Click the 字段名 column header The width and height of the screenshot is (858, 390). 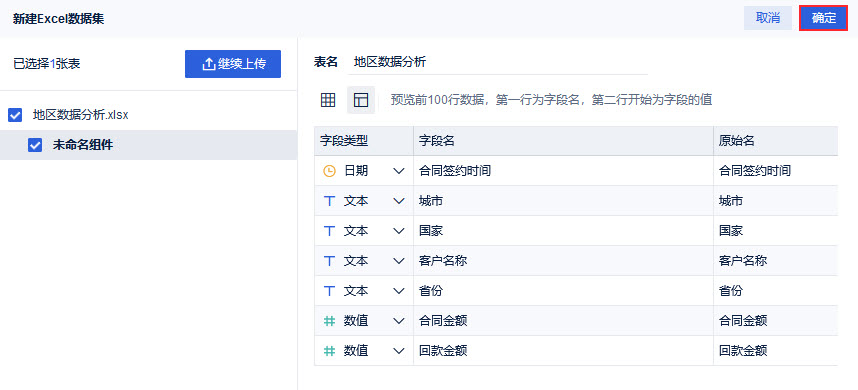click(563, 141)
